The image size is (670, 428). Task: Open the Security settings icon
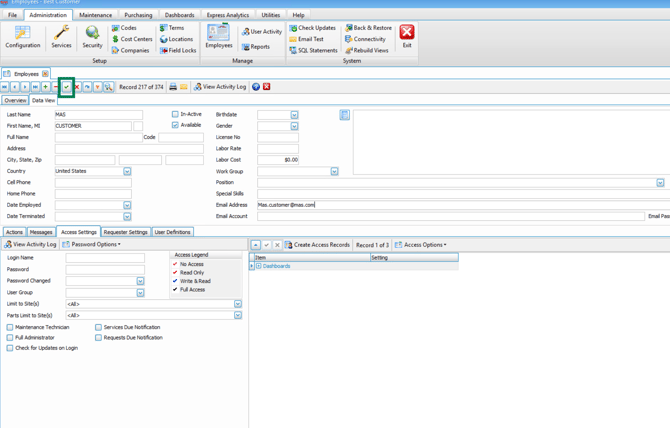tap(92, 37)
